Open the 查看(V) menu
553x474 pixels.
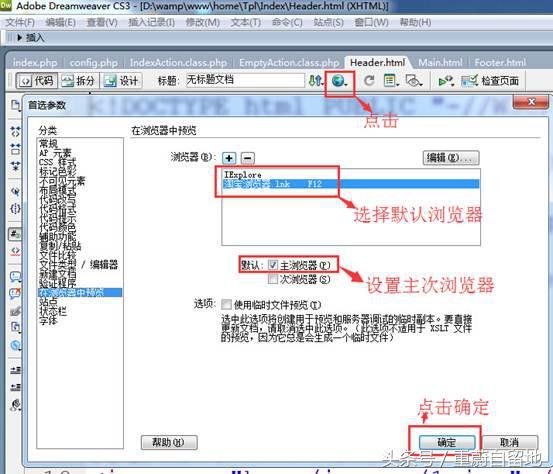pyautogui.click(x=102, y=23)
